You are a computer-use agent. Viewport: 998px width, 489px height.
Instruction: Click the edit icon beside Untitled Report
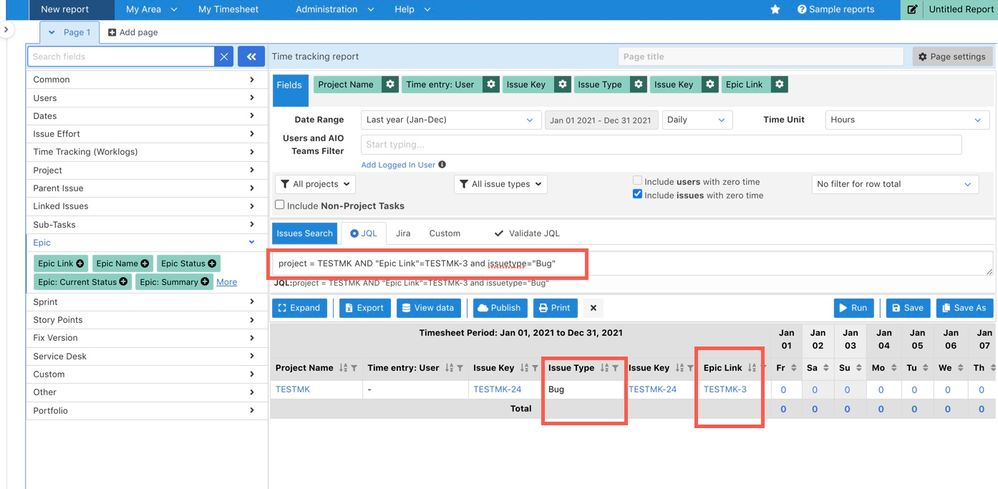(912, 10)
